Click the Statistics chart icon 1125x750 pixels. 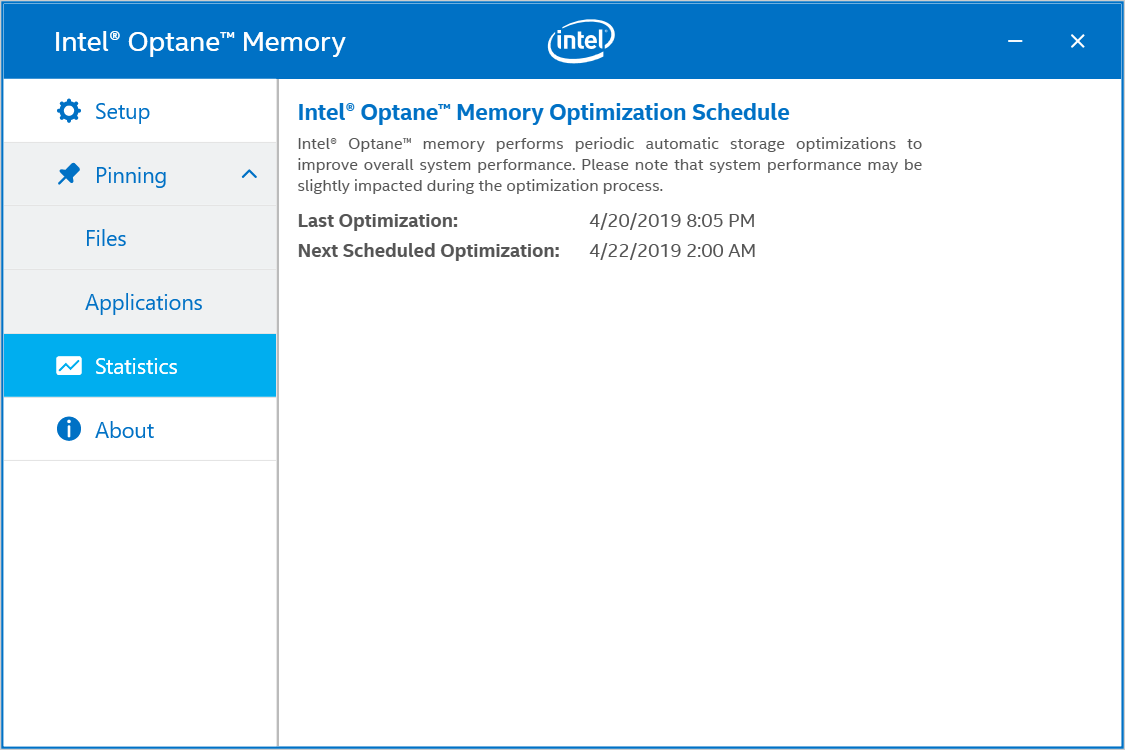69,366
